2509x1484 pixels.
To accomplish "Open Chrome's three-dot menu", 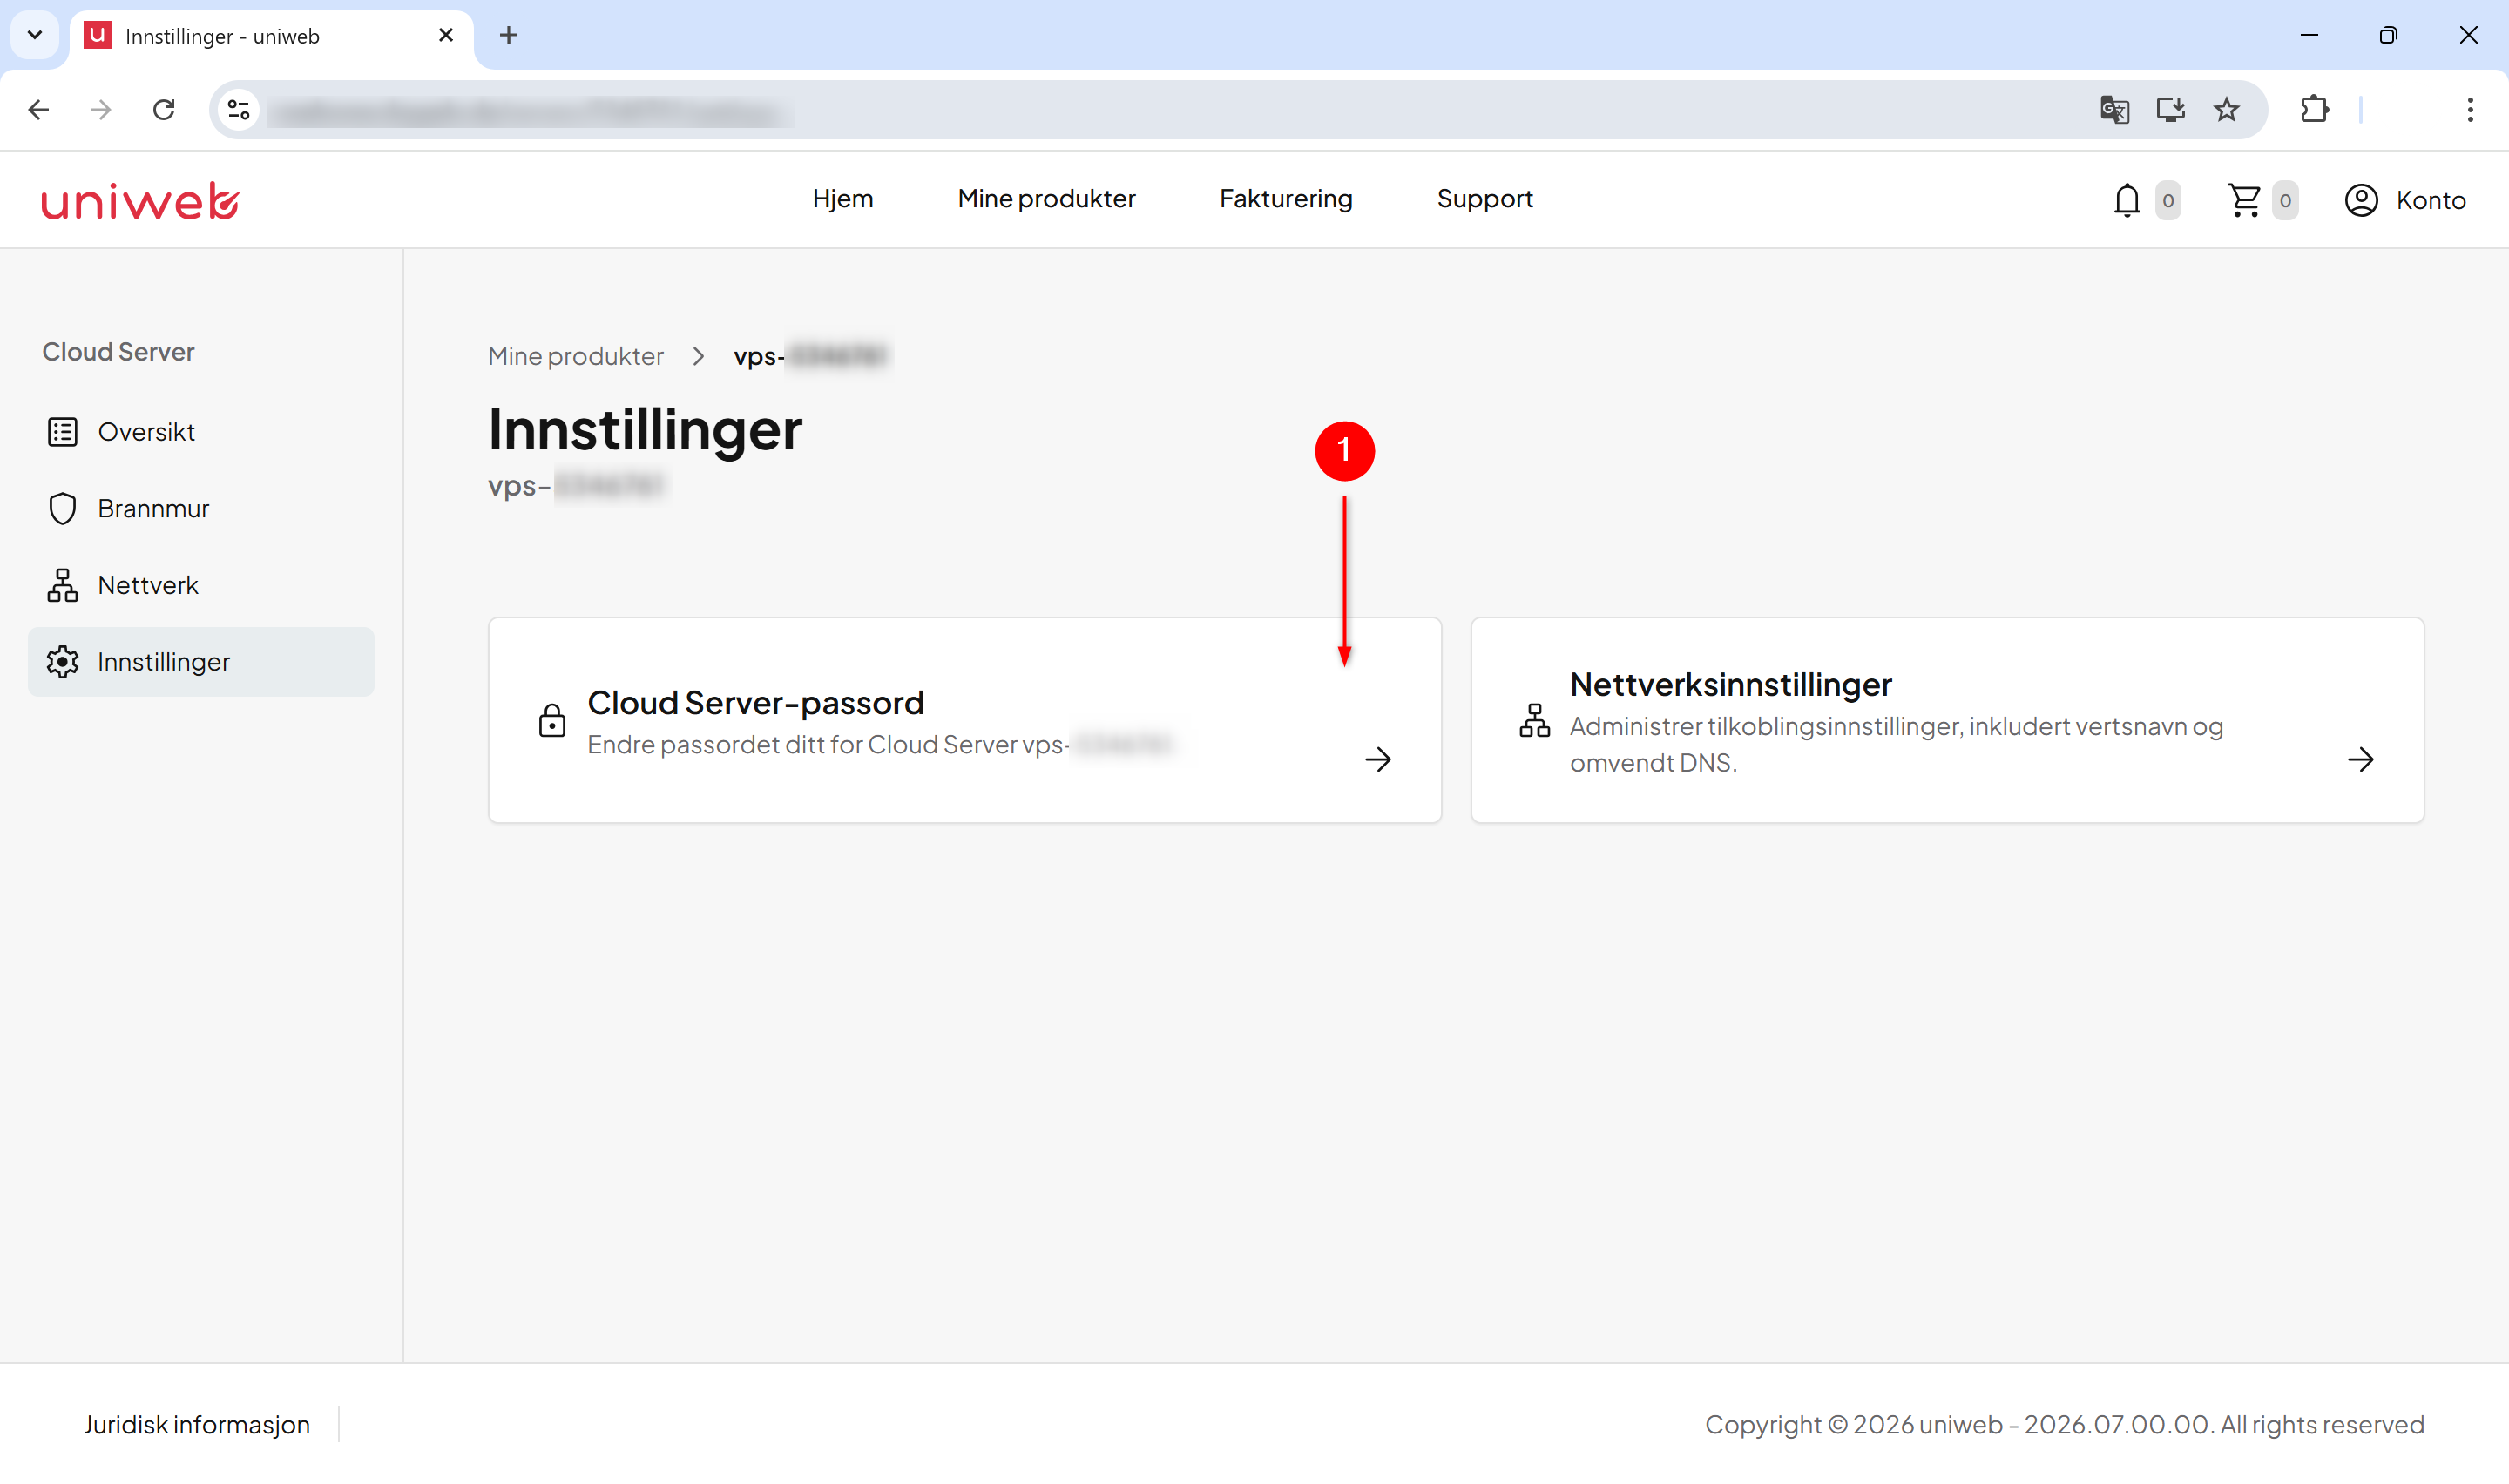I will pos(2470,110).
